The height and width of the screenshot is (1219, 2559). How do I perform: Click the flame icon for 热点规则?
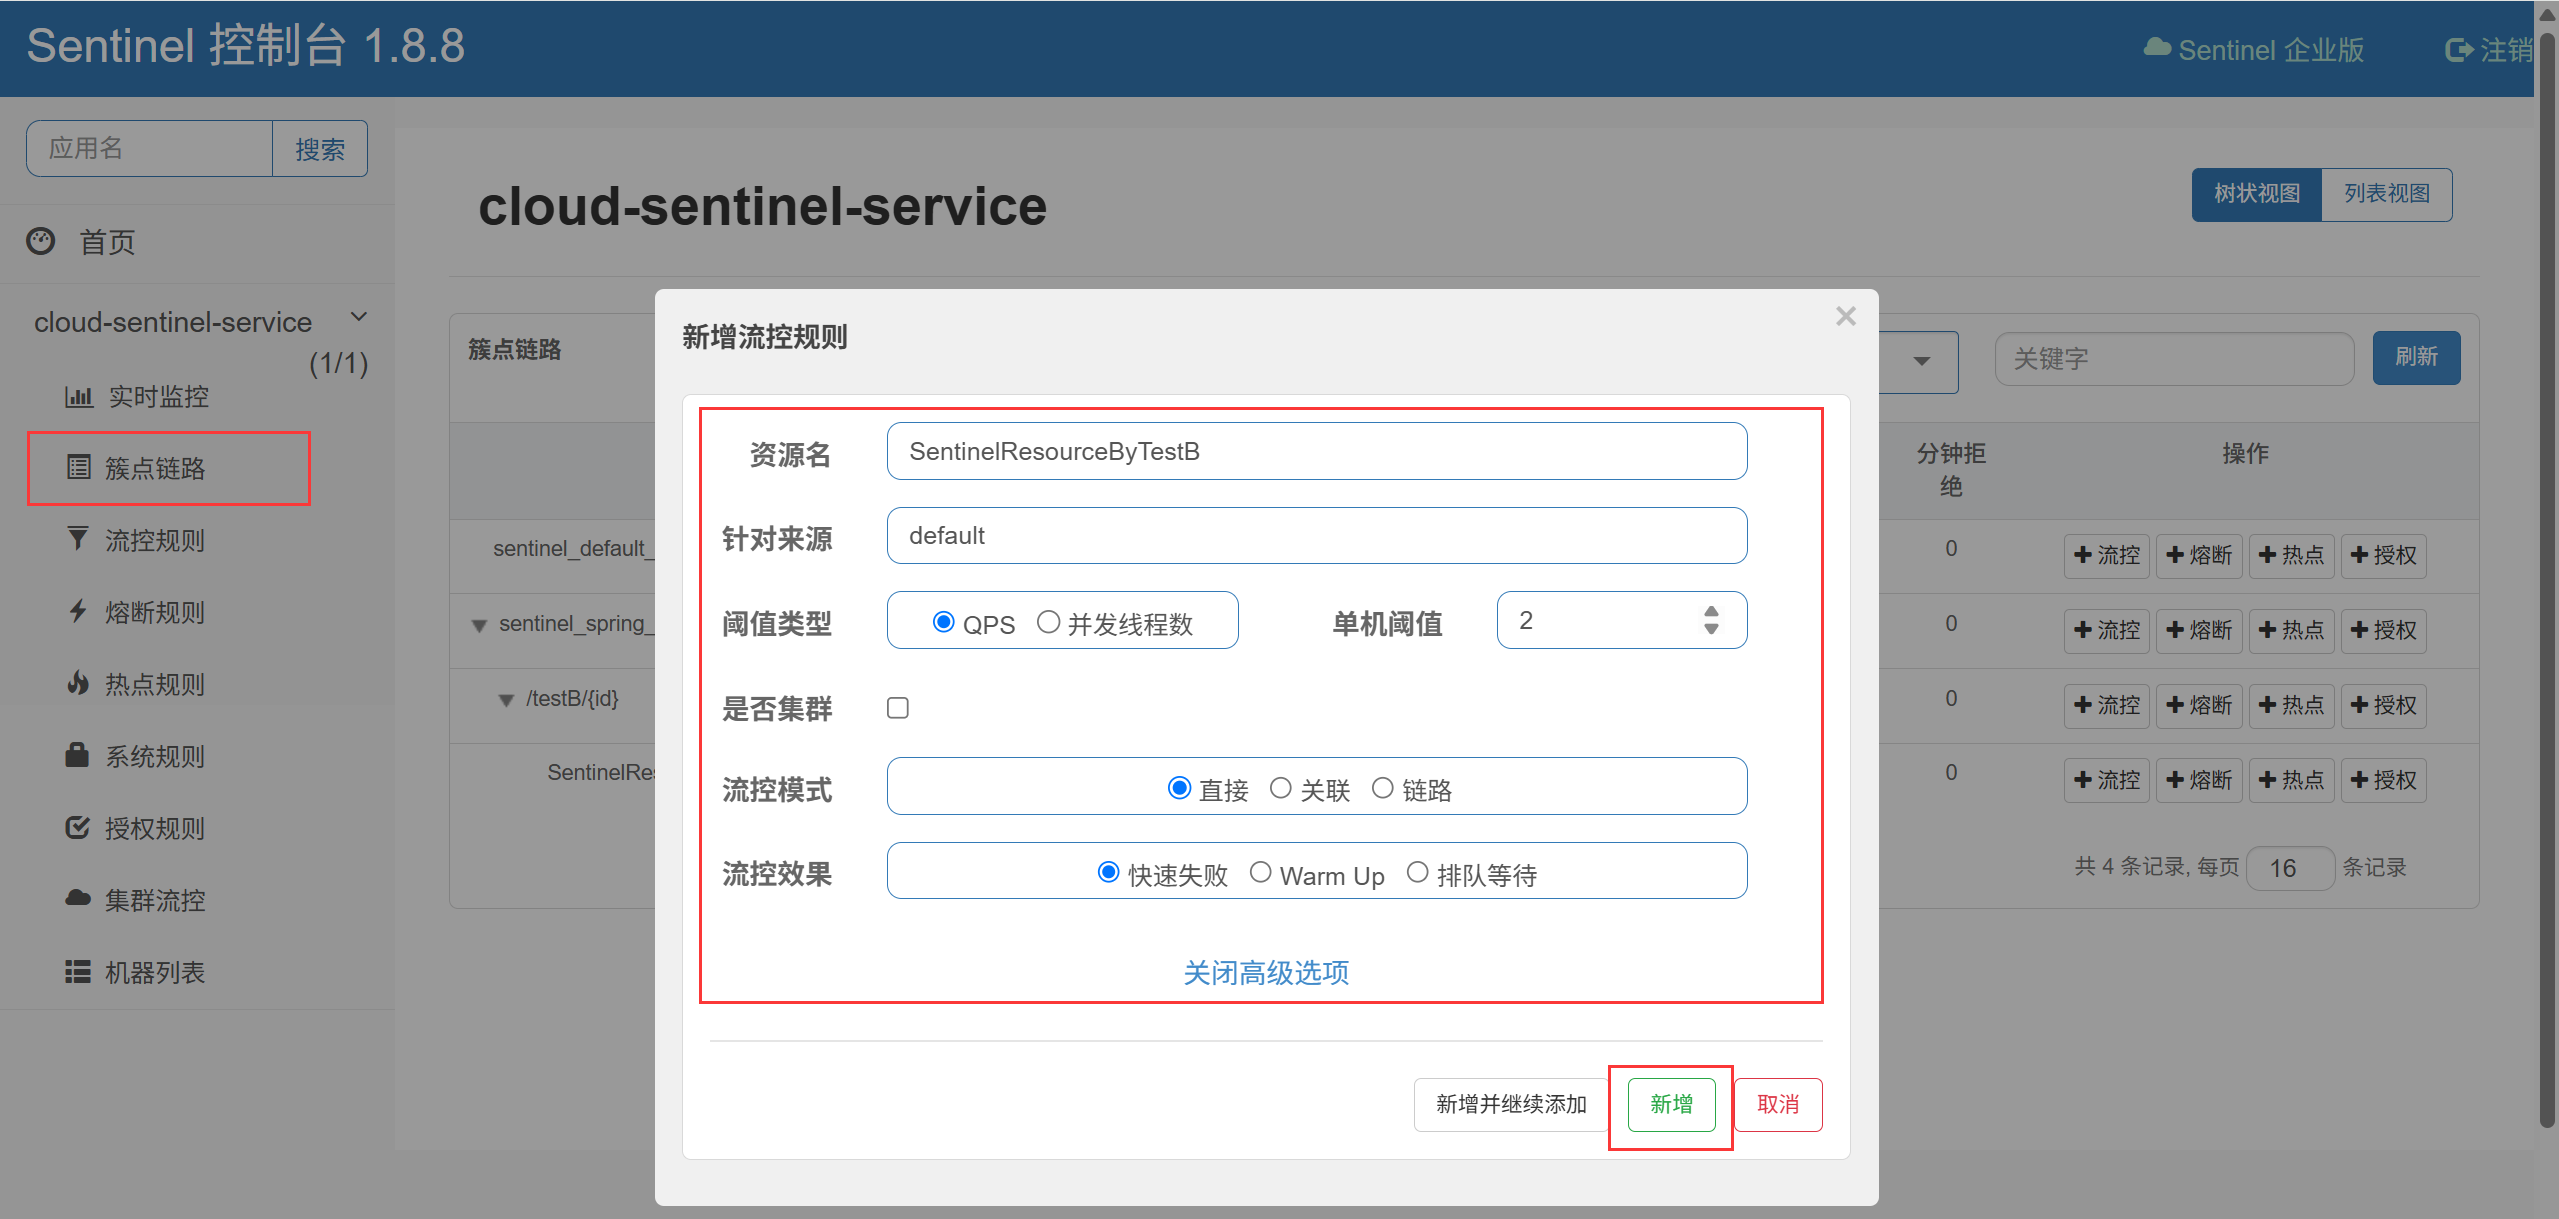[x=77, y=683]
